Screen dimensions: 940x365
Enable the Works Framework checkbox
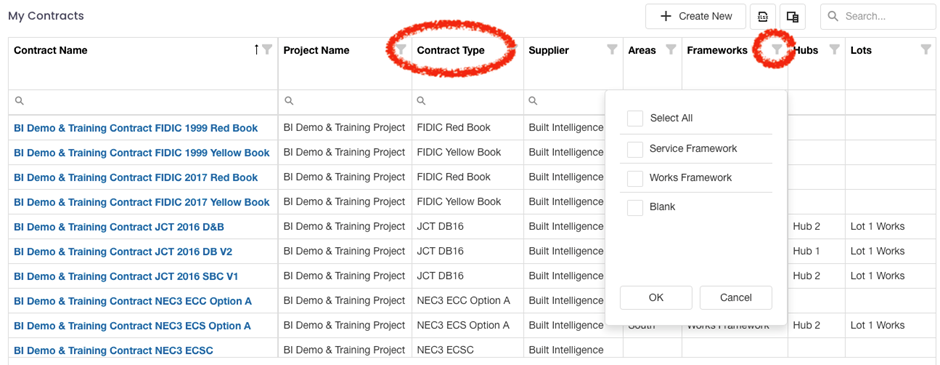pos(635,179)
